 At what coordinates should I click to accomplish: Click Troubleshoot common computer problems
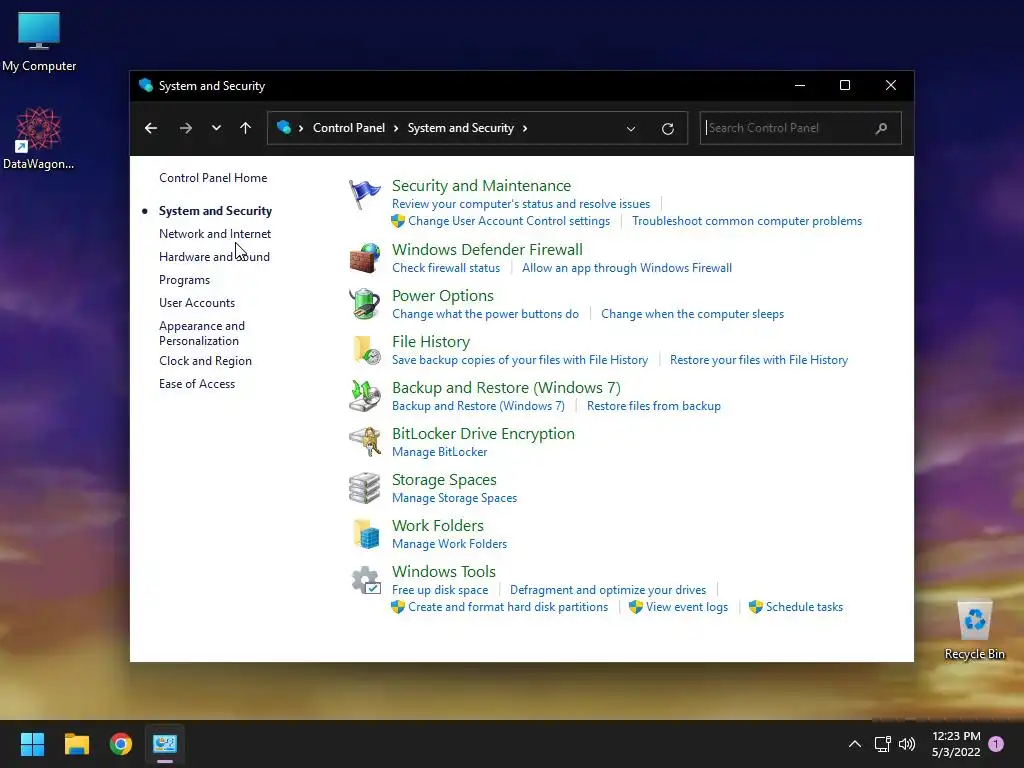click(x=746, y=221)
